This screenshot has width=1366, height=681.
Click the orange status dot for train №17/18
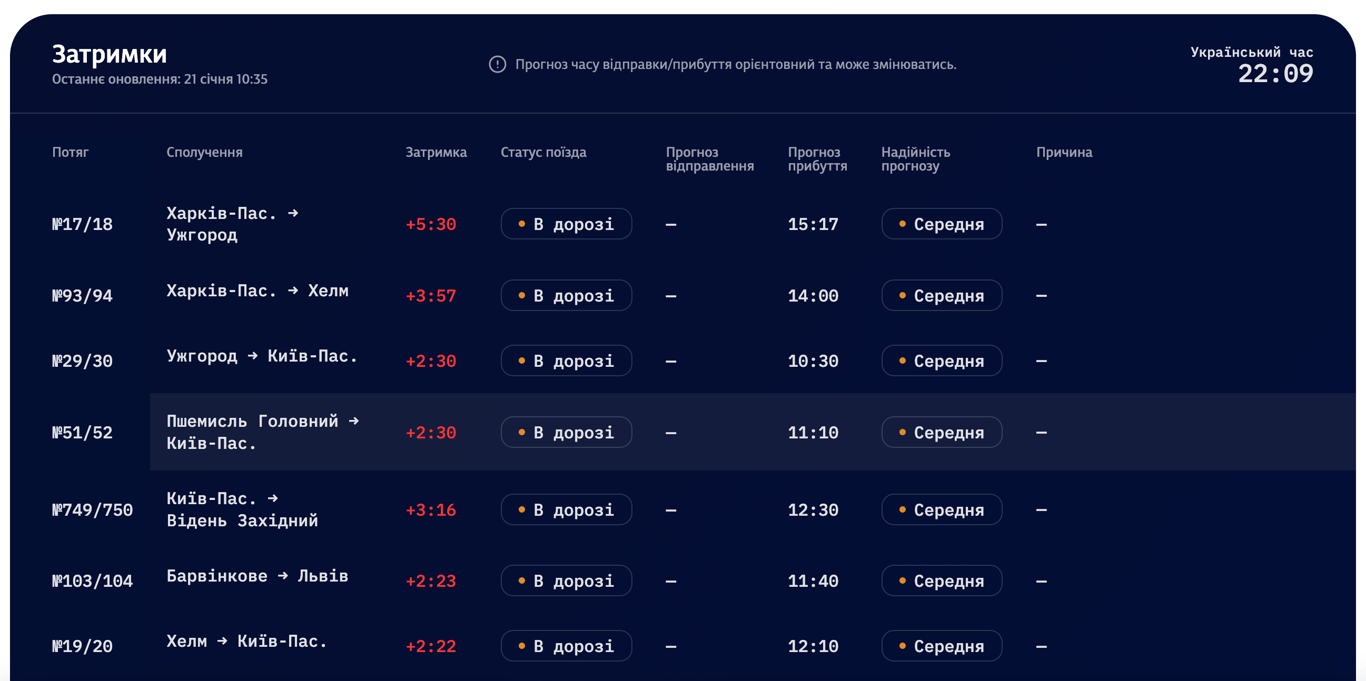(522, 224)
